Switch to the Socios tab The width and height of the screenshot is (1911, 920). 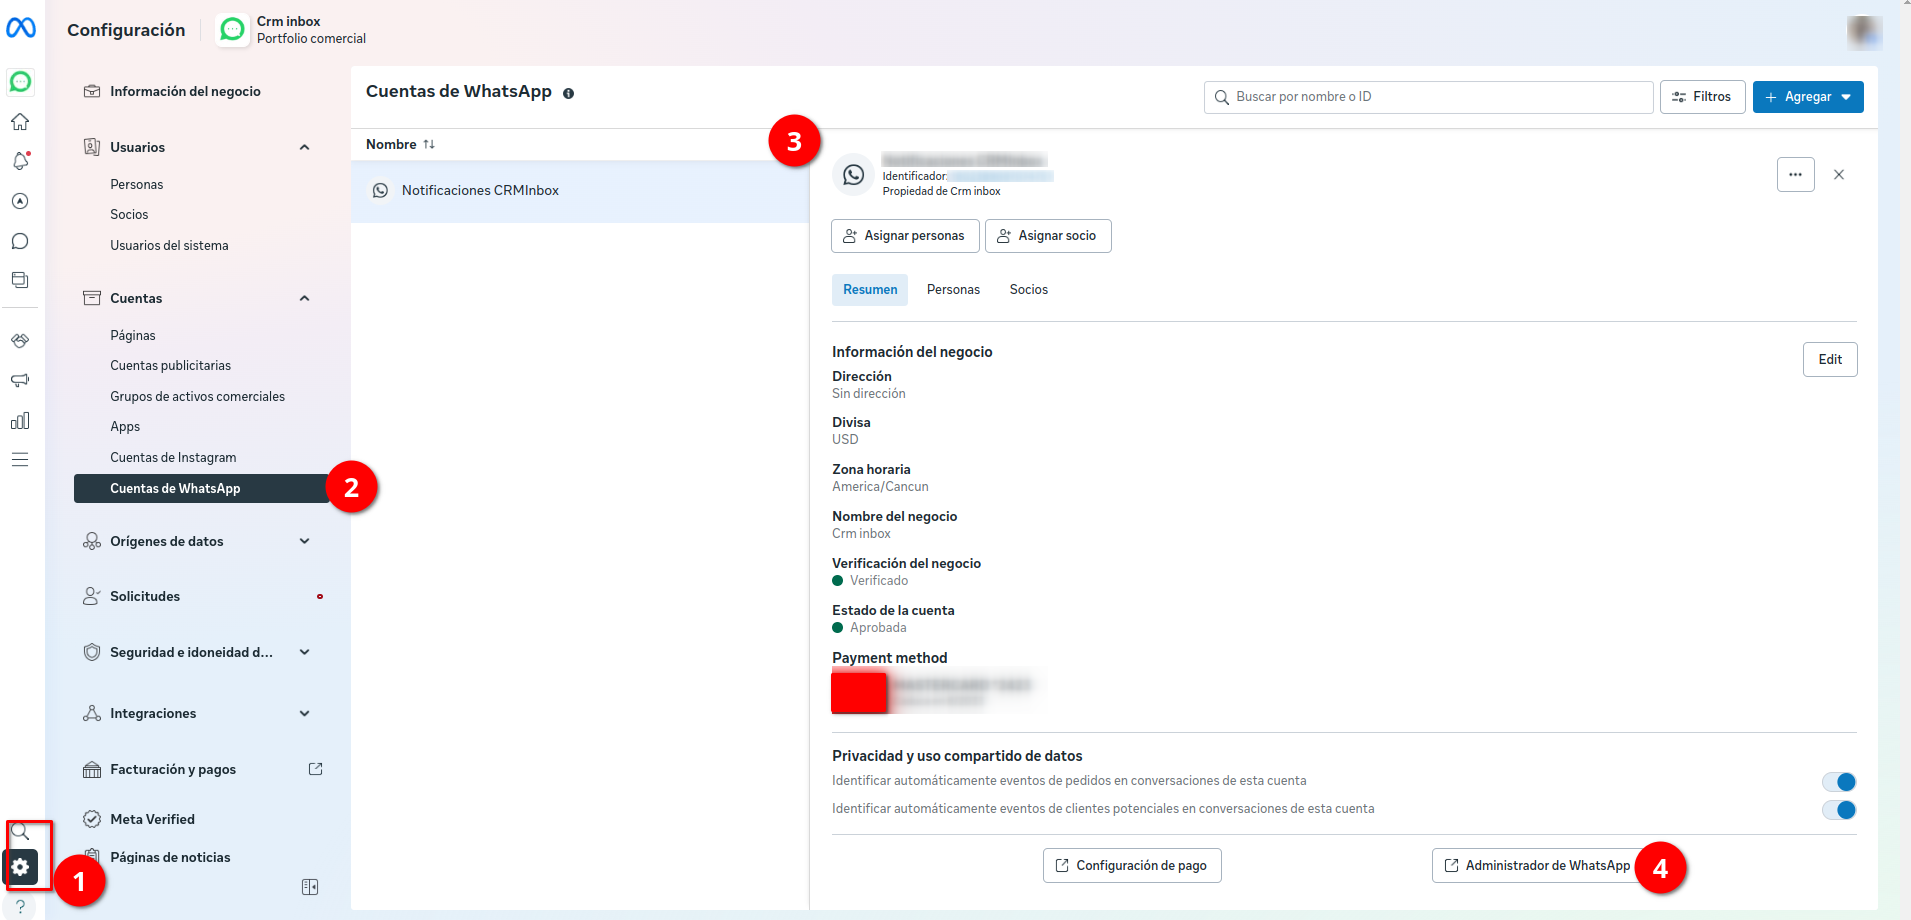coord(1028,290)
